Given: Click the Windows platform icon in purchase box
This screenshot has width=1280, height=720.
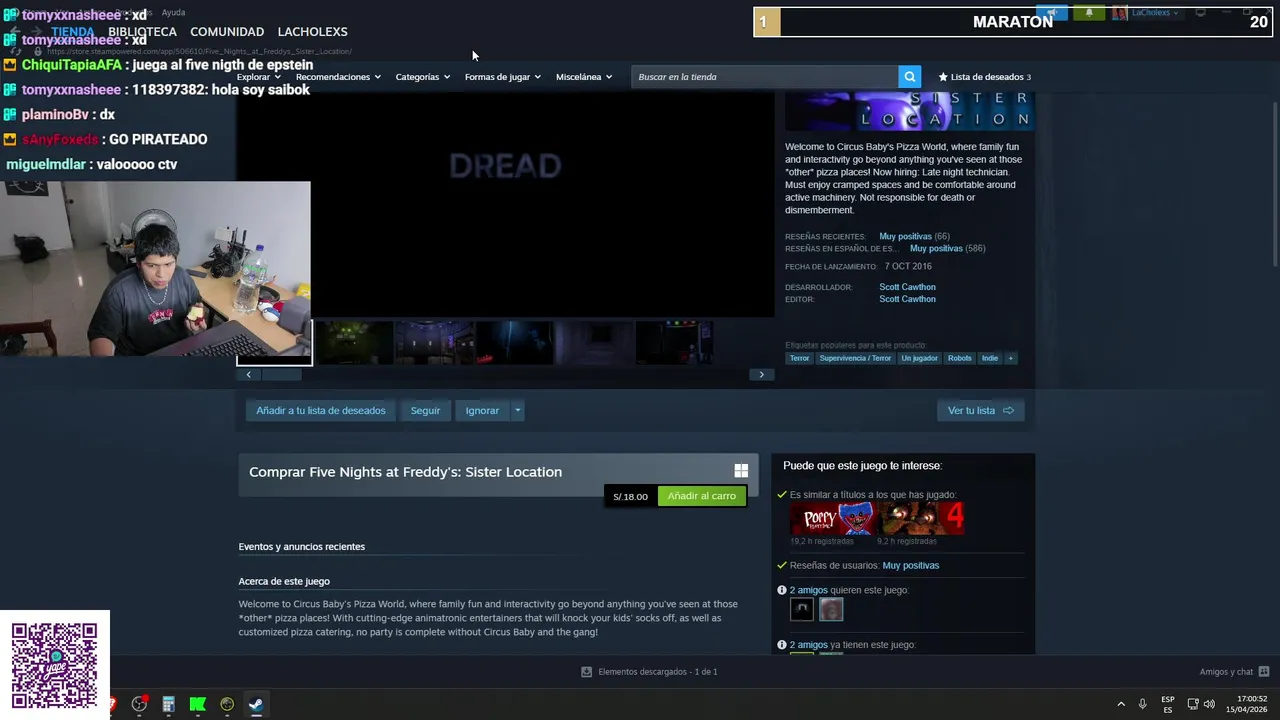Looking at the screenshot, I should (x=741, y=471).
